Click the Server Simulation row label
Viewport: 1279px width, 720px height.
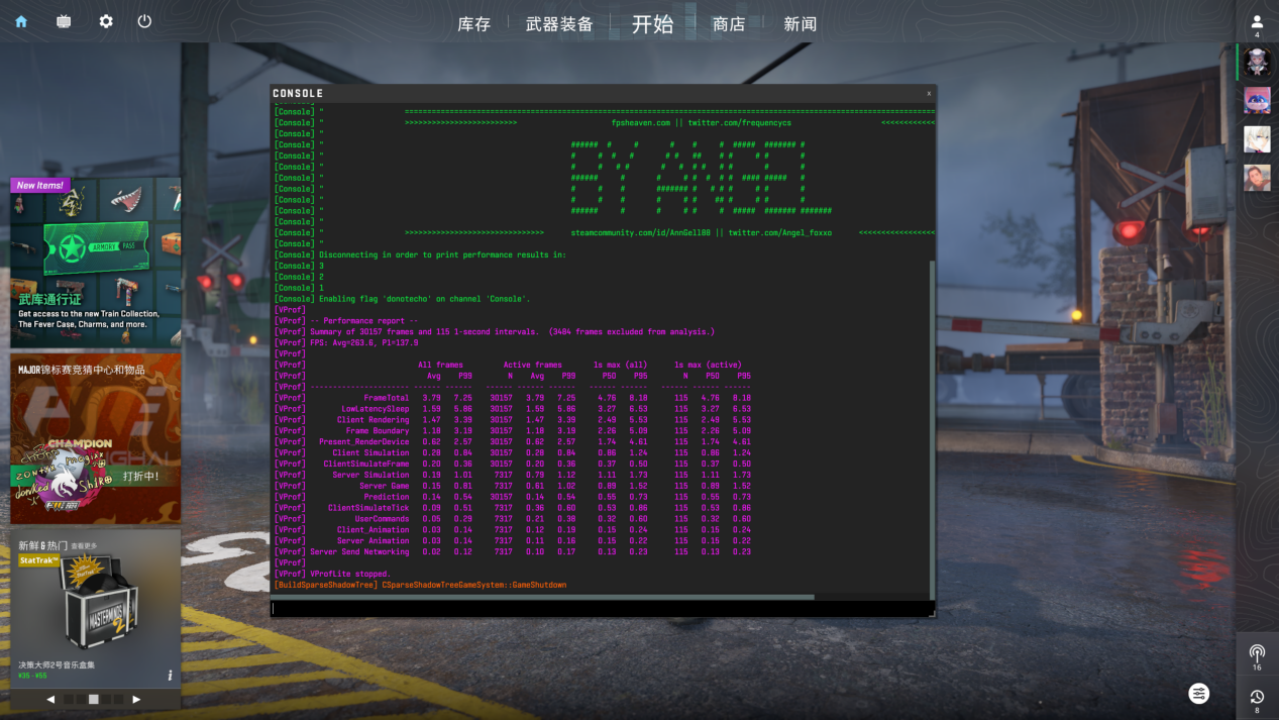coord(371,474)
